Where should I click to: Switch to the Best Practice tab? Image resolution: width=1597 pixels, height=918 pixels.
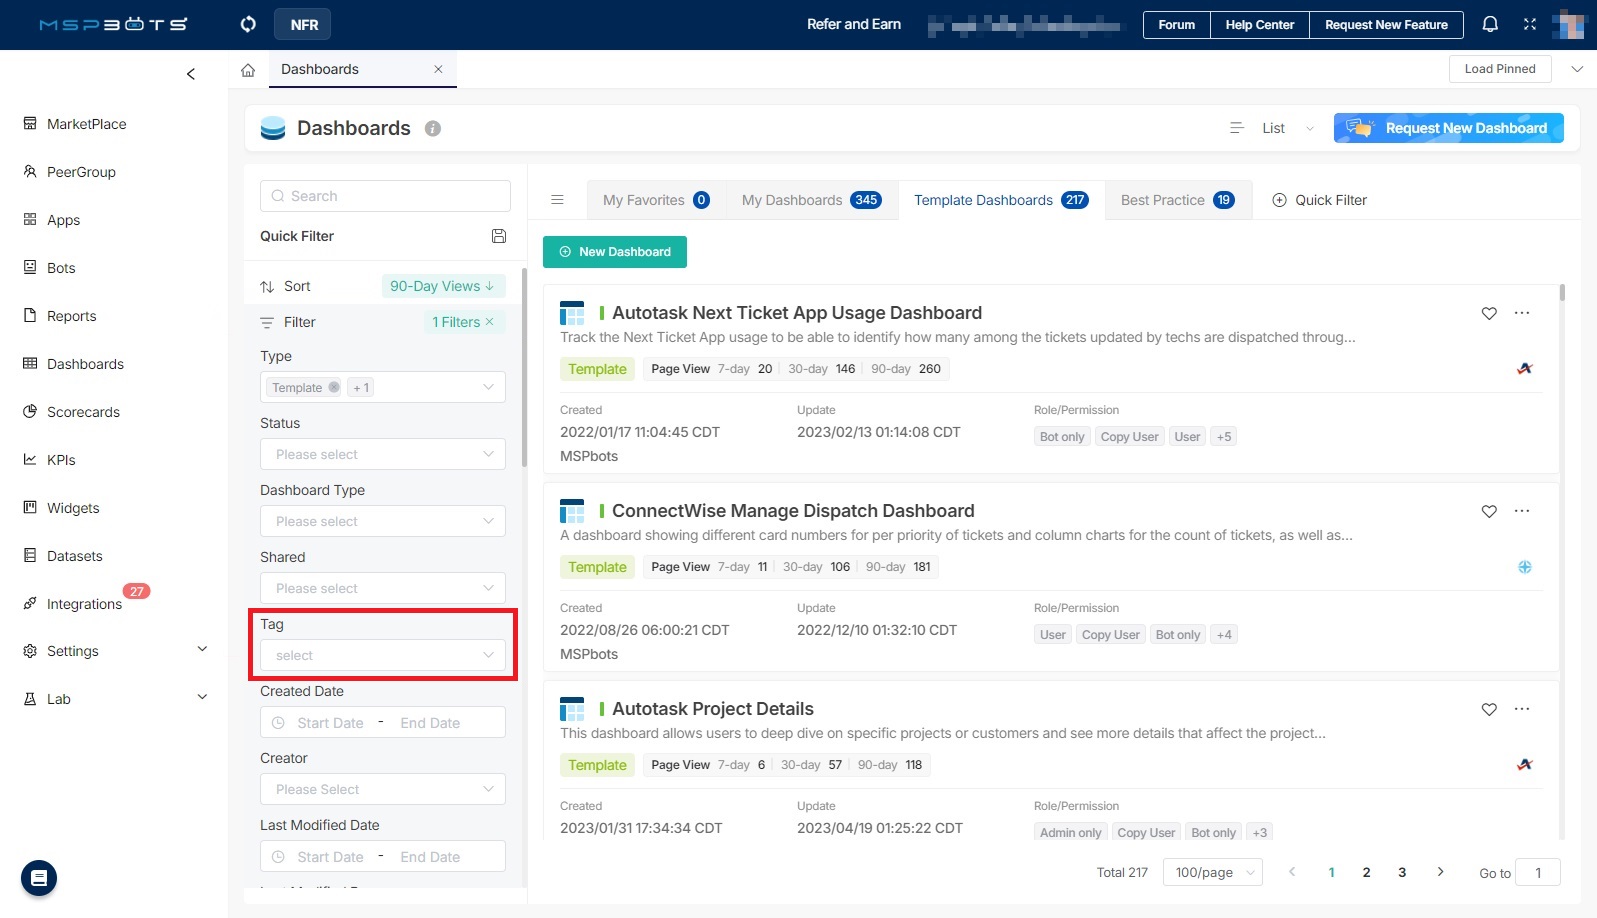(x=1177, y=200)
